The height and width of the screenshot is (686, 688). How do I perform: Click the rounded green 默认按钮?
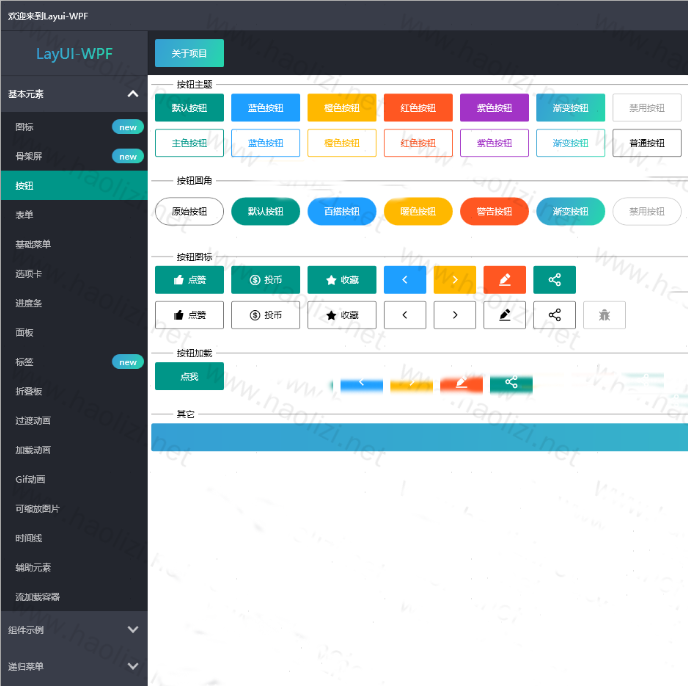click(x=265, y=211)
